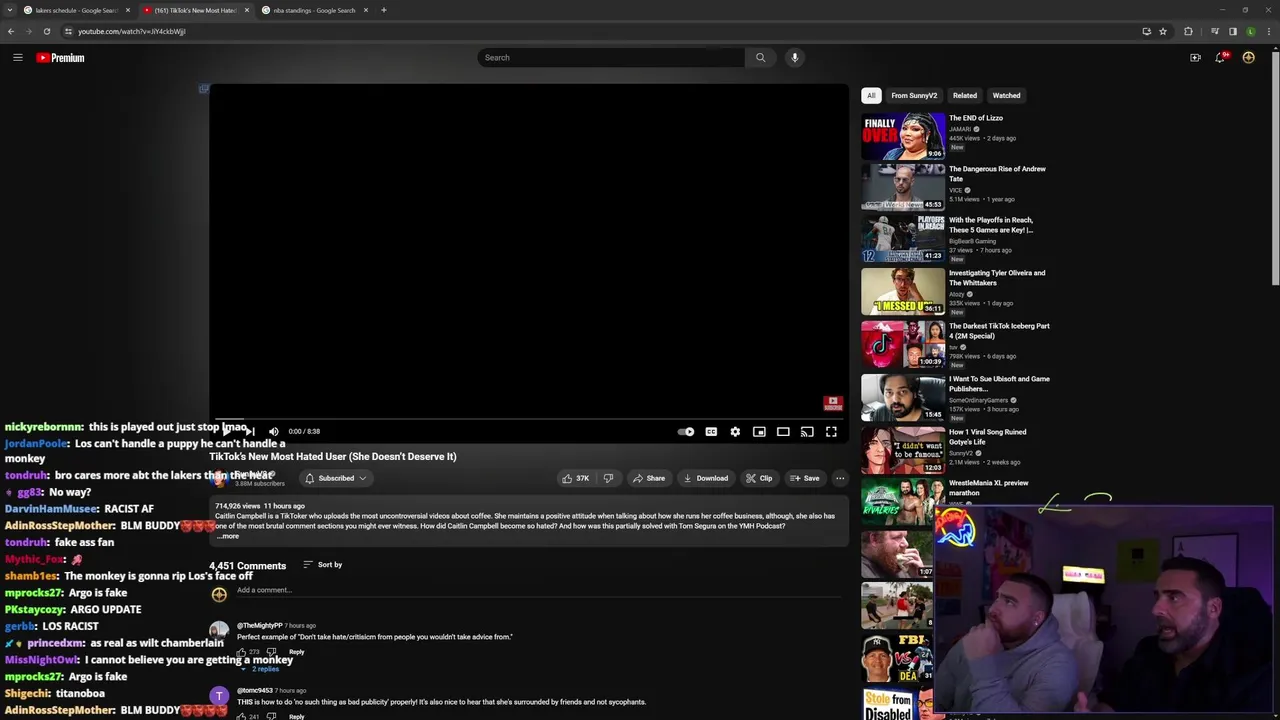Open Chrome extensions puzzle icon

pyautogui.click(x=1188, y=31)
